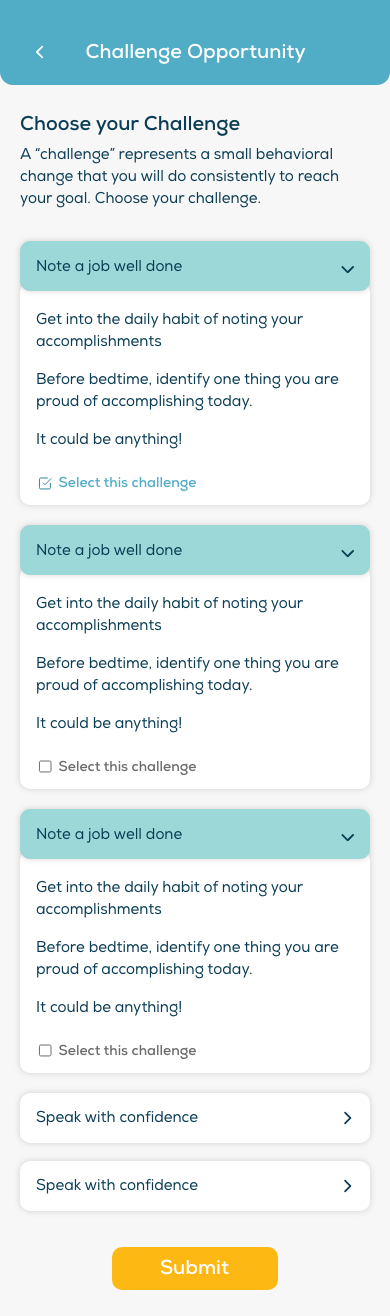Expand the first 'Speak with confidence' arrow icon
Screen dimensions: 390x1316
pyautogui.click(x=347, y=1118)
